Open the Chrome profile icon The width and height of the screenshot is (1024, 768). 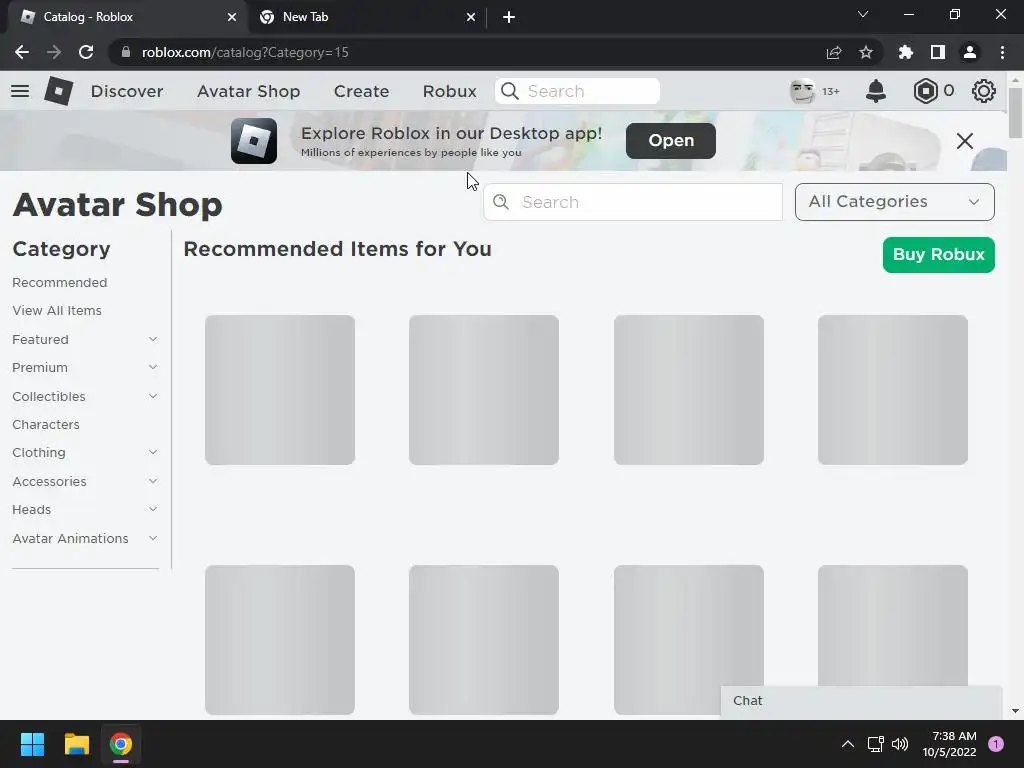pos(970,52)
